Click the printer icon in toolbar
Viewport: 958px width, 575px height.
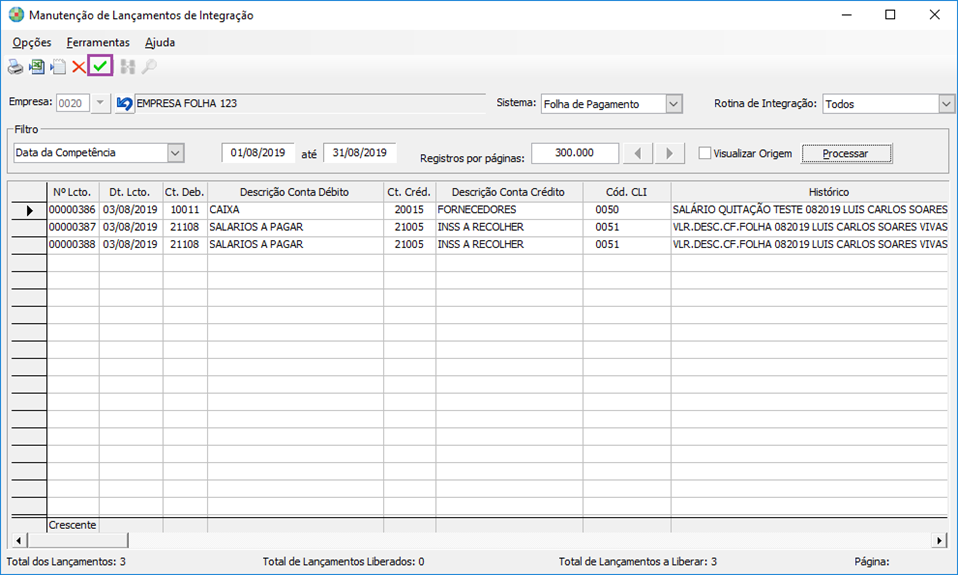(15, 67)
